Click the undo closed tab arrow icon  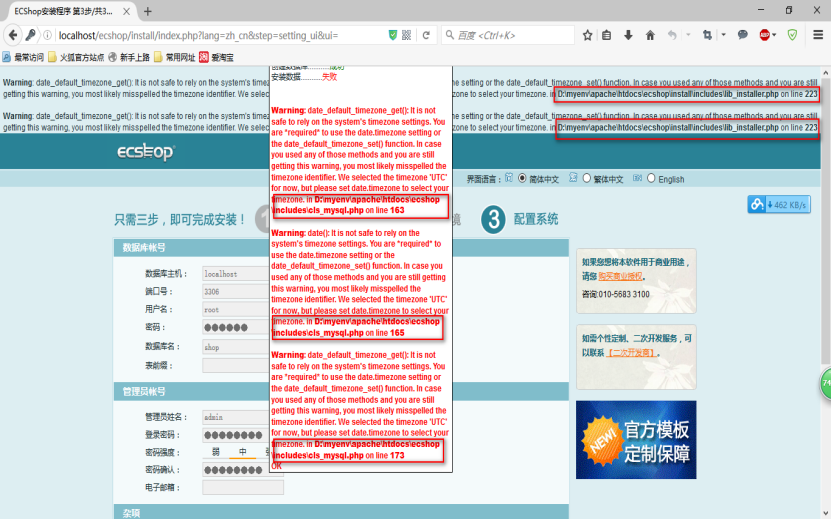click(x=672, y=35)
